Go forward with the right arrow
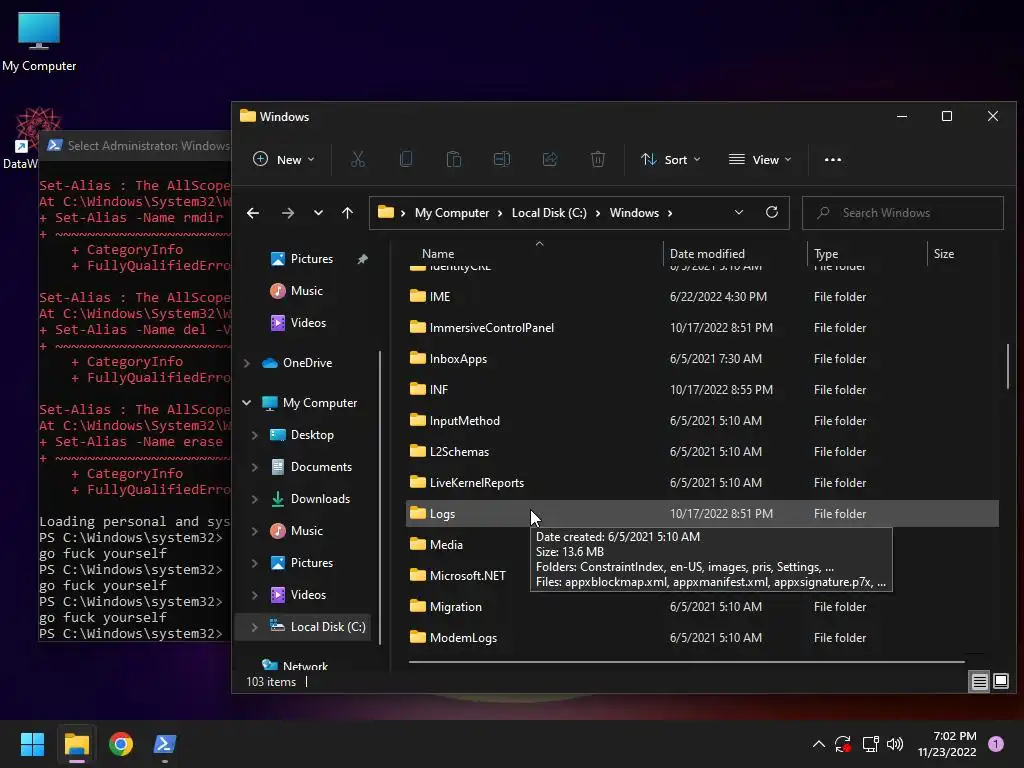 pos(287,213)
